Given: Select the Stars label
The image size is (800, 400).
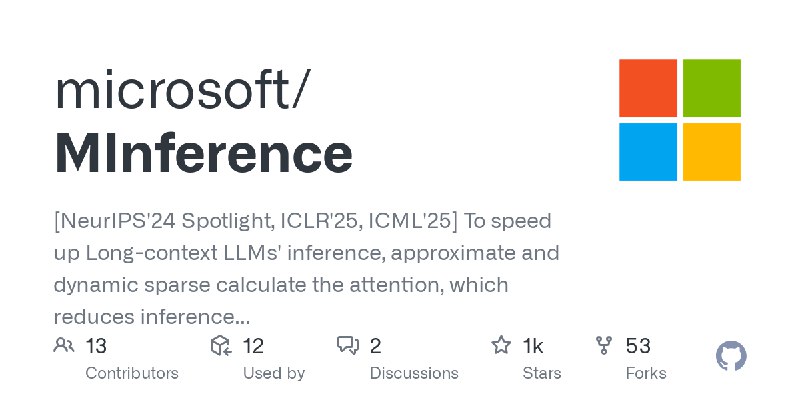Looking at the screenshot, I should [542, 373].
